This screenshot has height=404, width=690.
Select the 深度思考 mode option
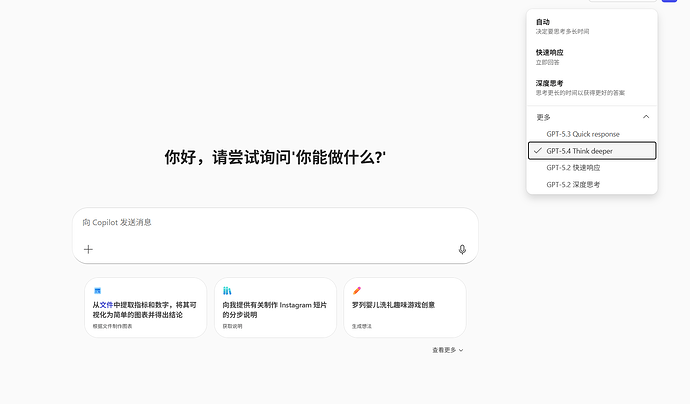pos(592,88)
